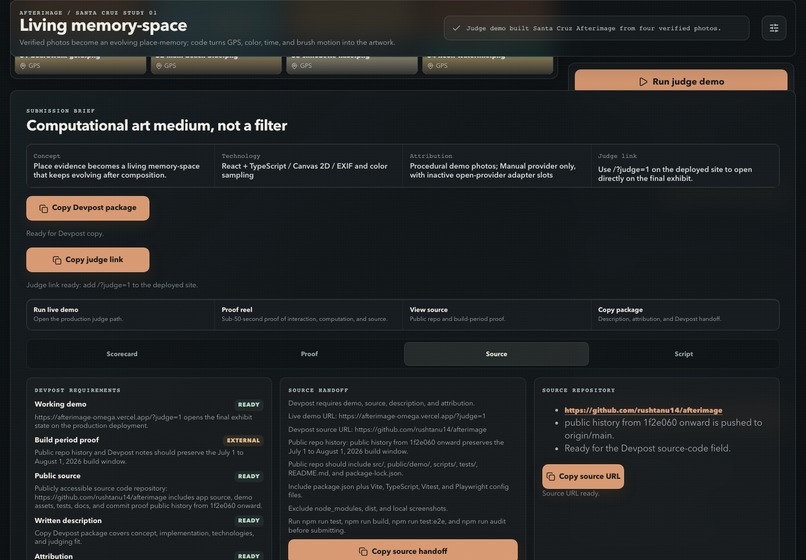Click the Living memory-space page title
Viewport: 806px width, 560px height.
tap(103, 25)
